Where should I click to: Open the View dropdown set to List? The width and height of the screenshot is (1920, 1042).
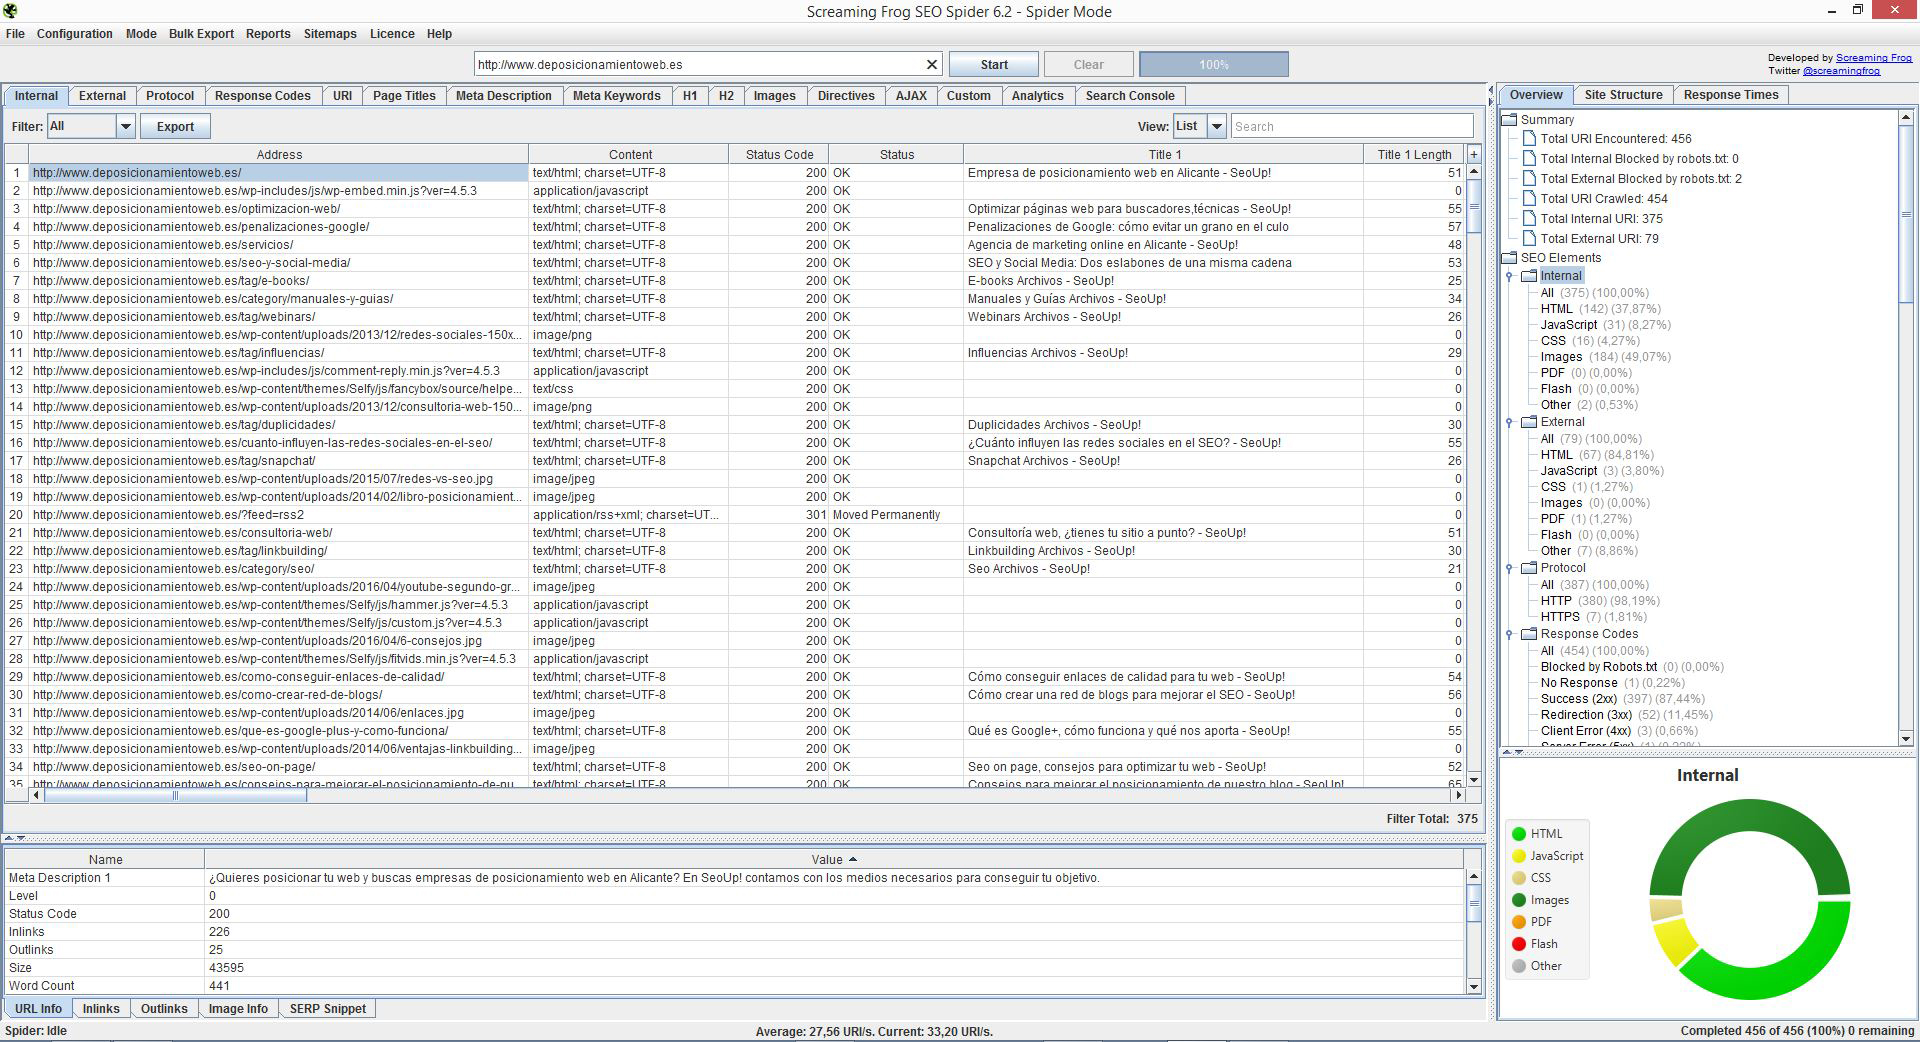pyautogui.click(x=1216, y=127)
